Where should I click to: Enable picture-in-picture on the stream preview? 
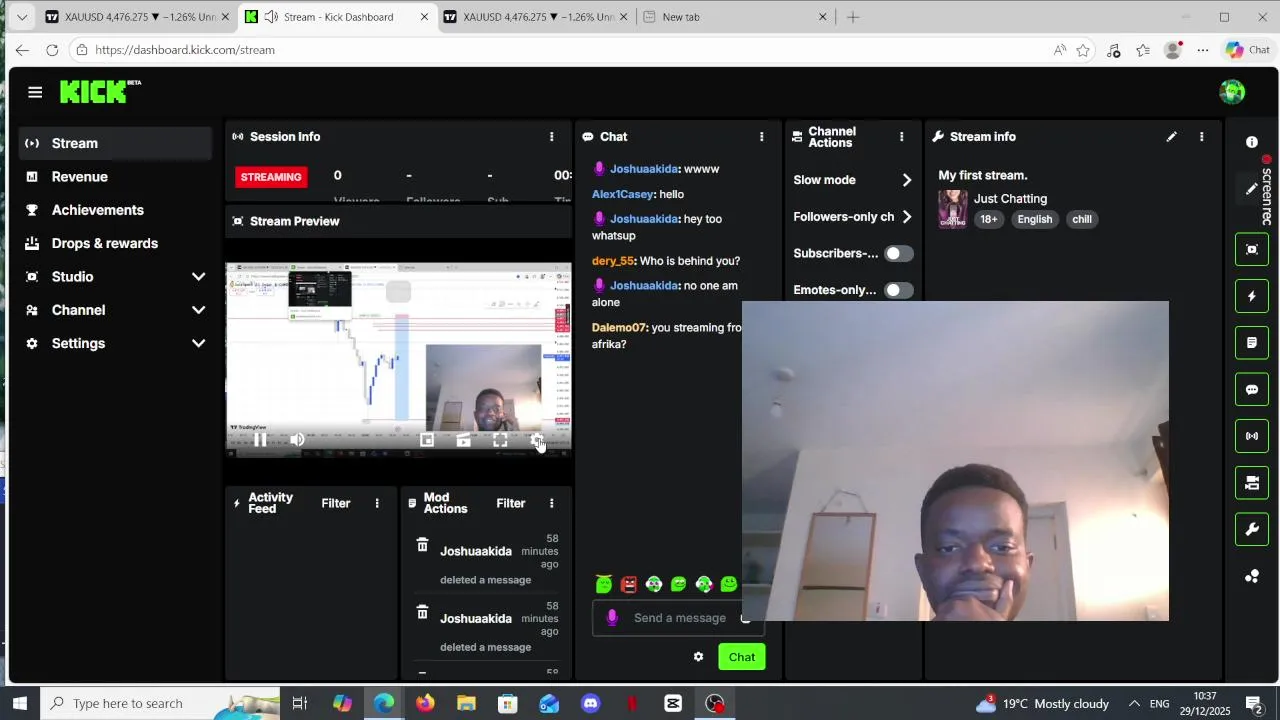click(427, 440)
